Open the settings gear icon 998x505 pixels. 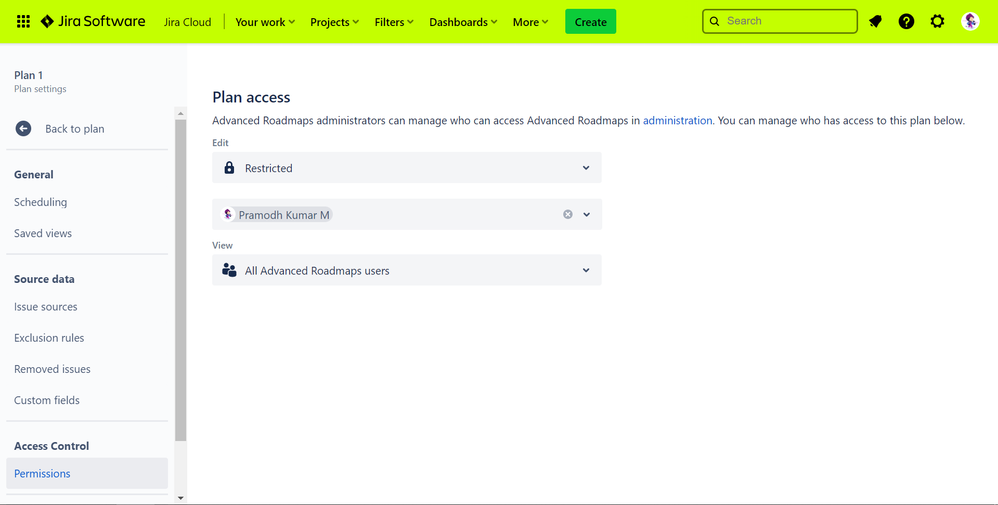pos(938,22)
